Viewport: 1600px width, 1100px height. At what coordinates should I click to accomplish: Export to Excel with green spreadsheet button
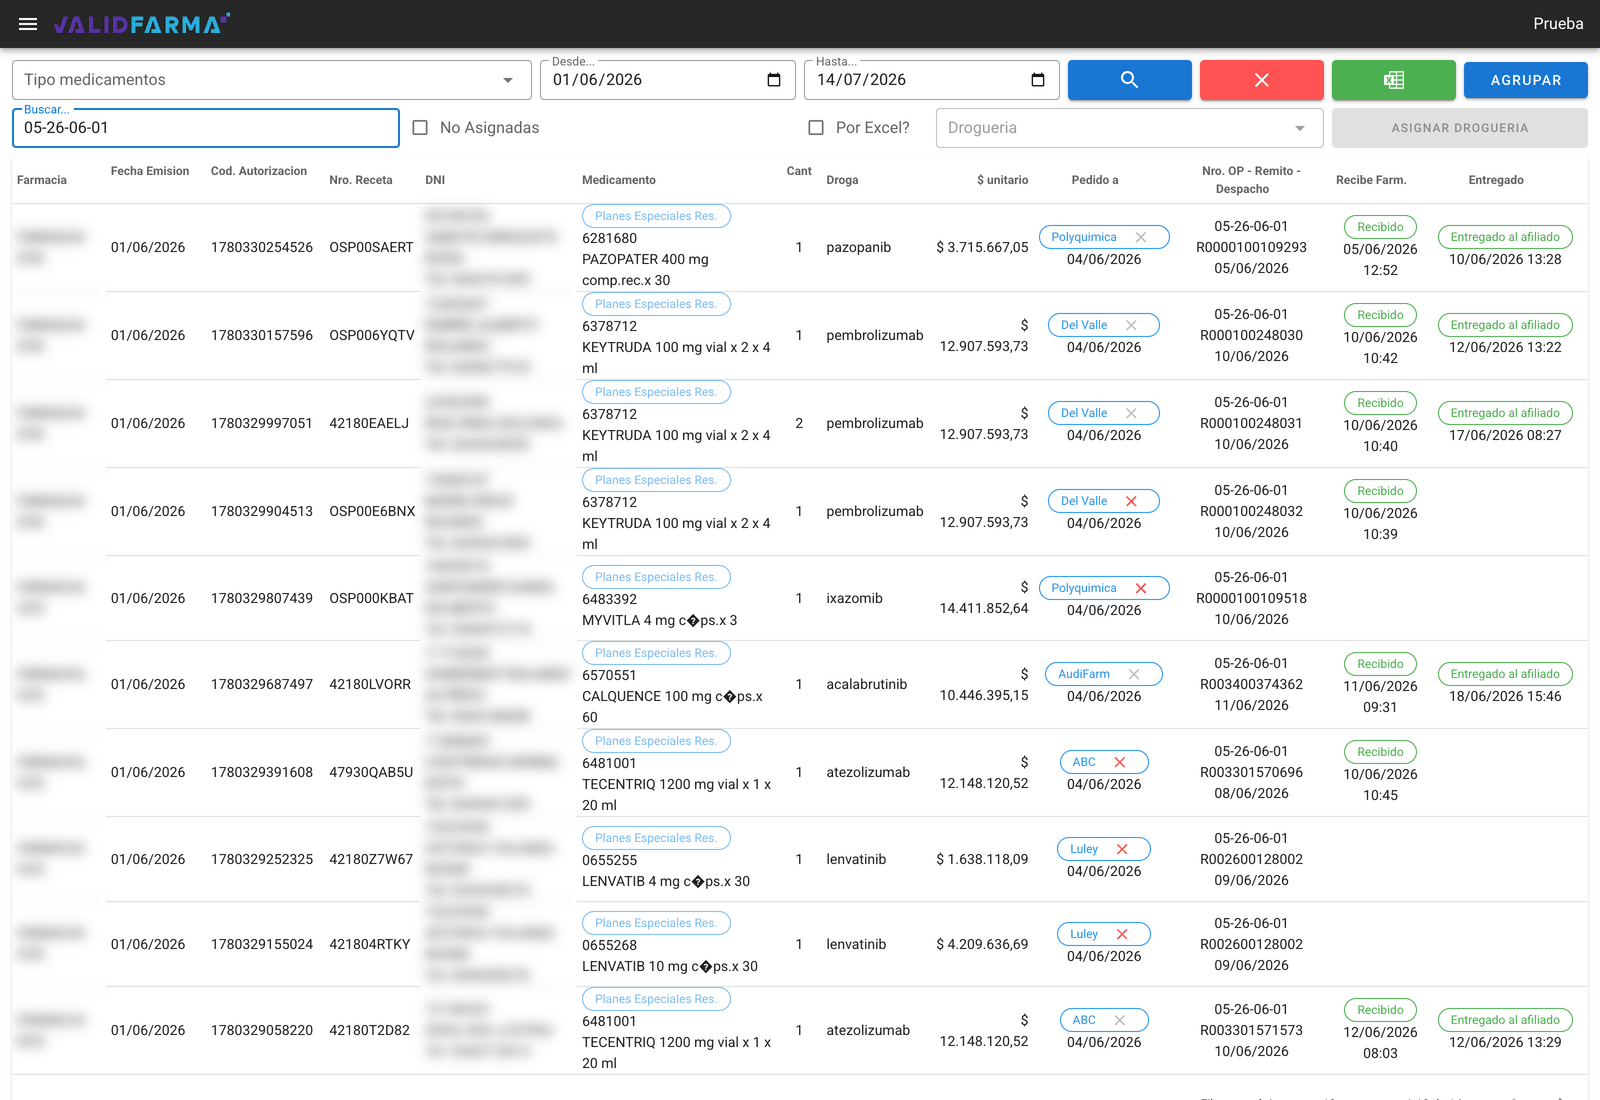pyautogui.click(x=1394, y=80)
